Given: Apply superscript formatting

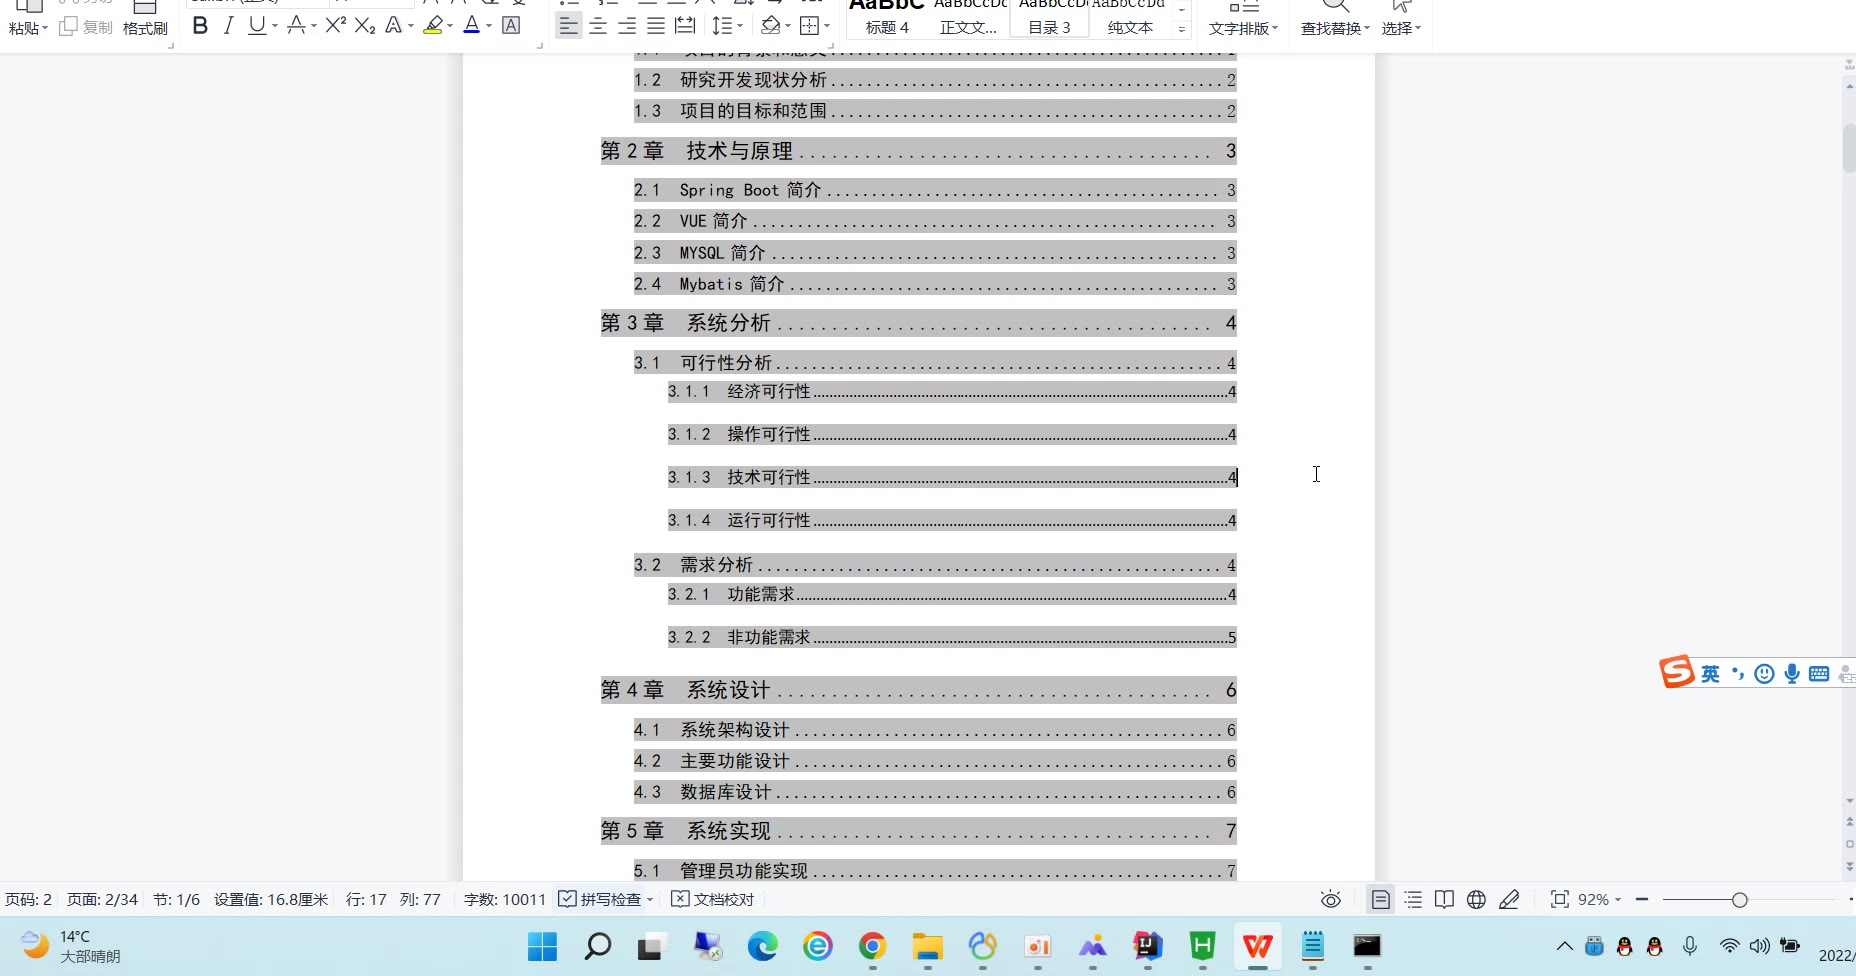Looking at the screenshot, I should tap(335, 26).
